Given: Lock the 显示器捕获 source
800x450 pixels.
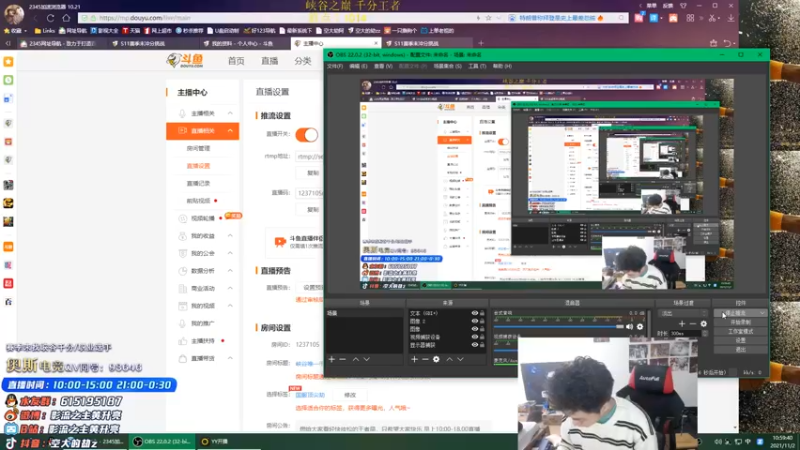Looking at the screenshot, I should point(482,345).
